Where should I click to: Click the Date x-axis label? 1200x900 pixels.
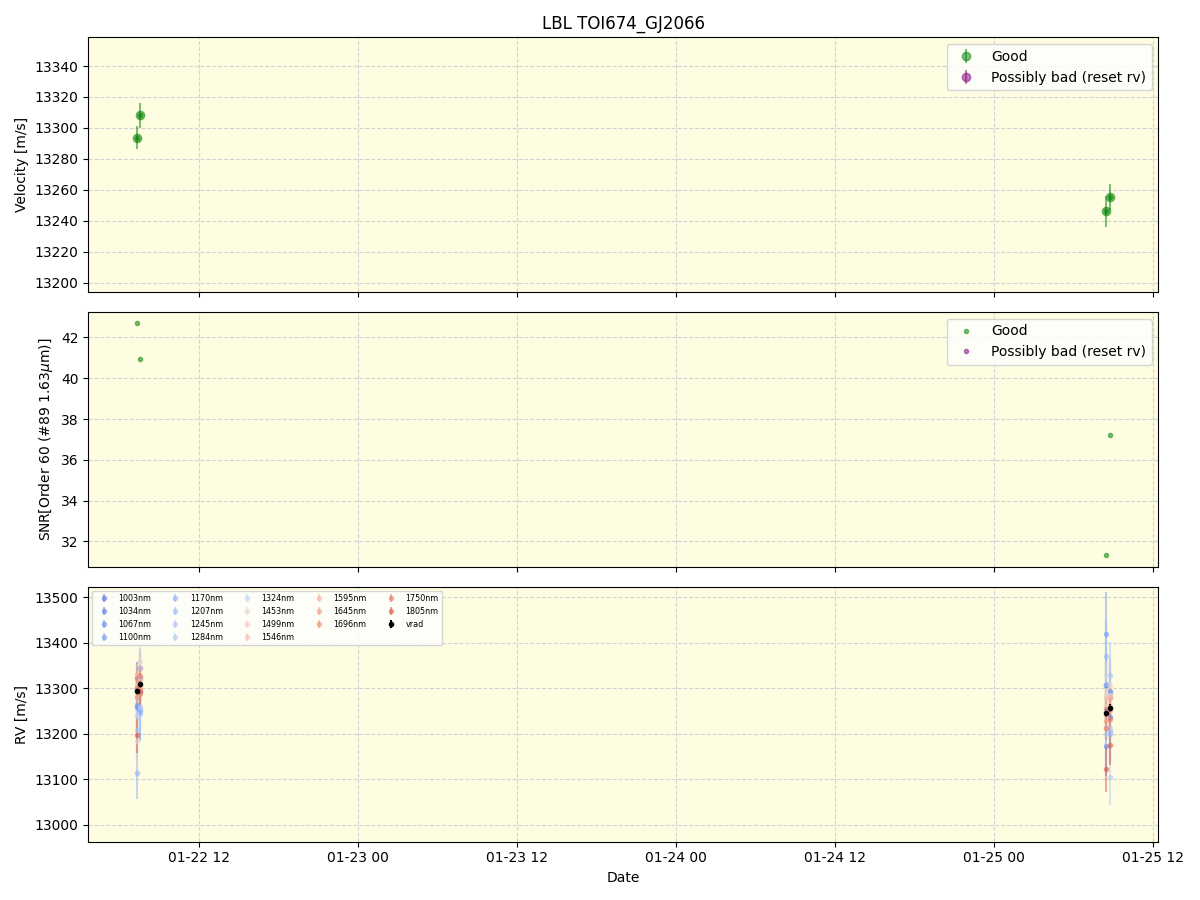click(623, 877)
